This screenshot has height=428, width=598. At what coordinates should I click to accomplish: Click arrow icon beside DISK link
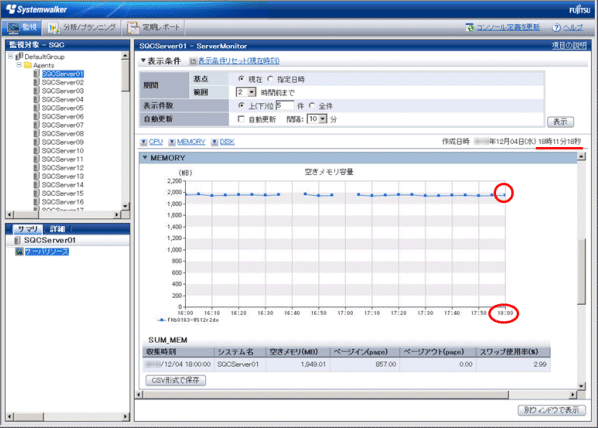215,142
